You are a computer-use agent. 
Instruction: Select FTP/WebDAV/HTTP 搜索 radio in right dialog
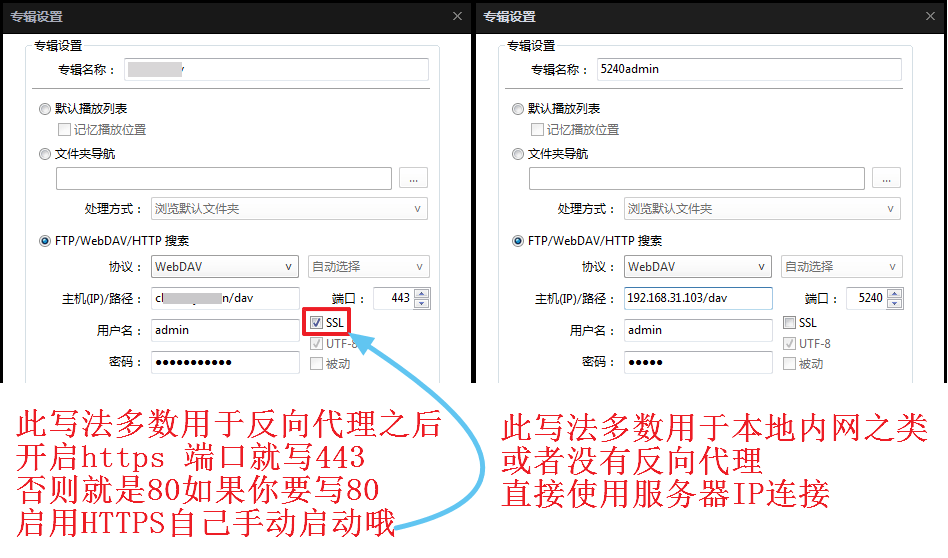517,241
